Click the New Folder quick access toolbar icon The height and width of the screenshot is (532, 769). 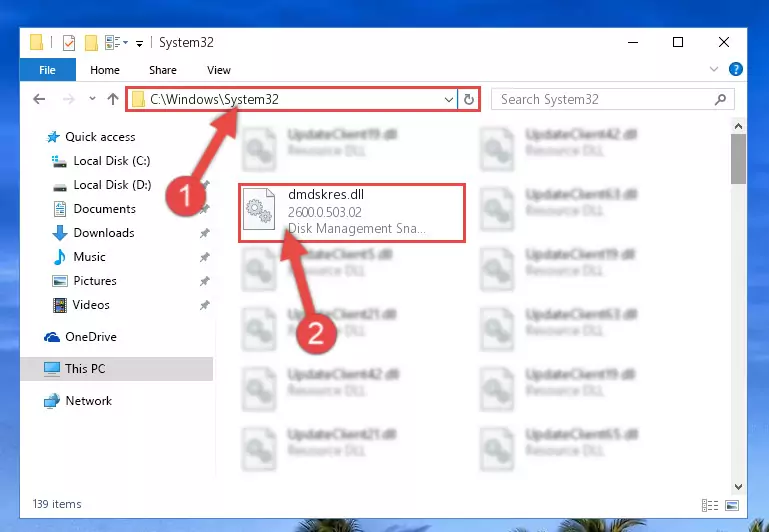tap(91, 43)
